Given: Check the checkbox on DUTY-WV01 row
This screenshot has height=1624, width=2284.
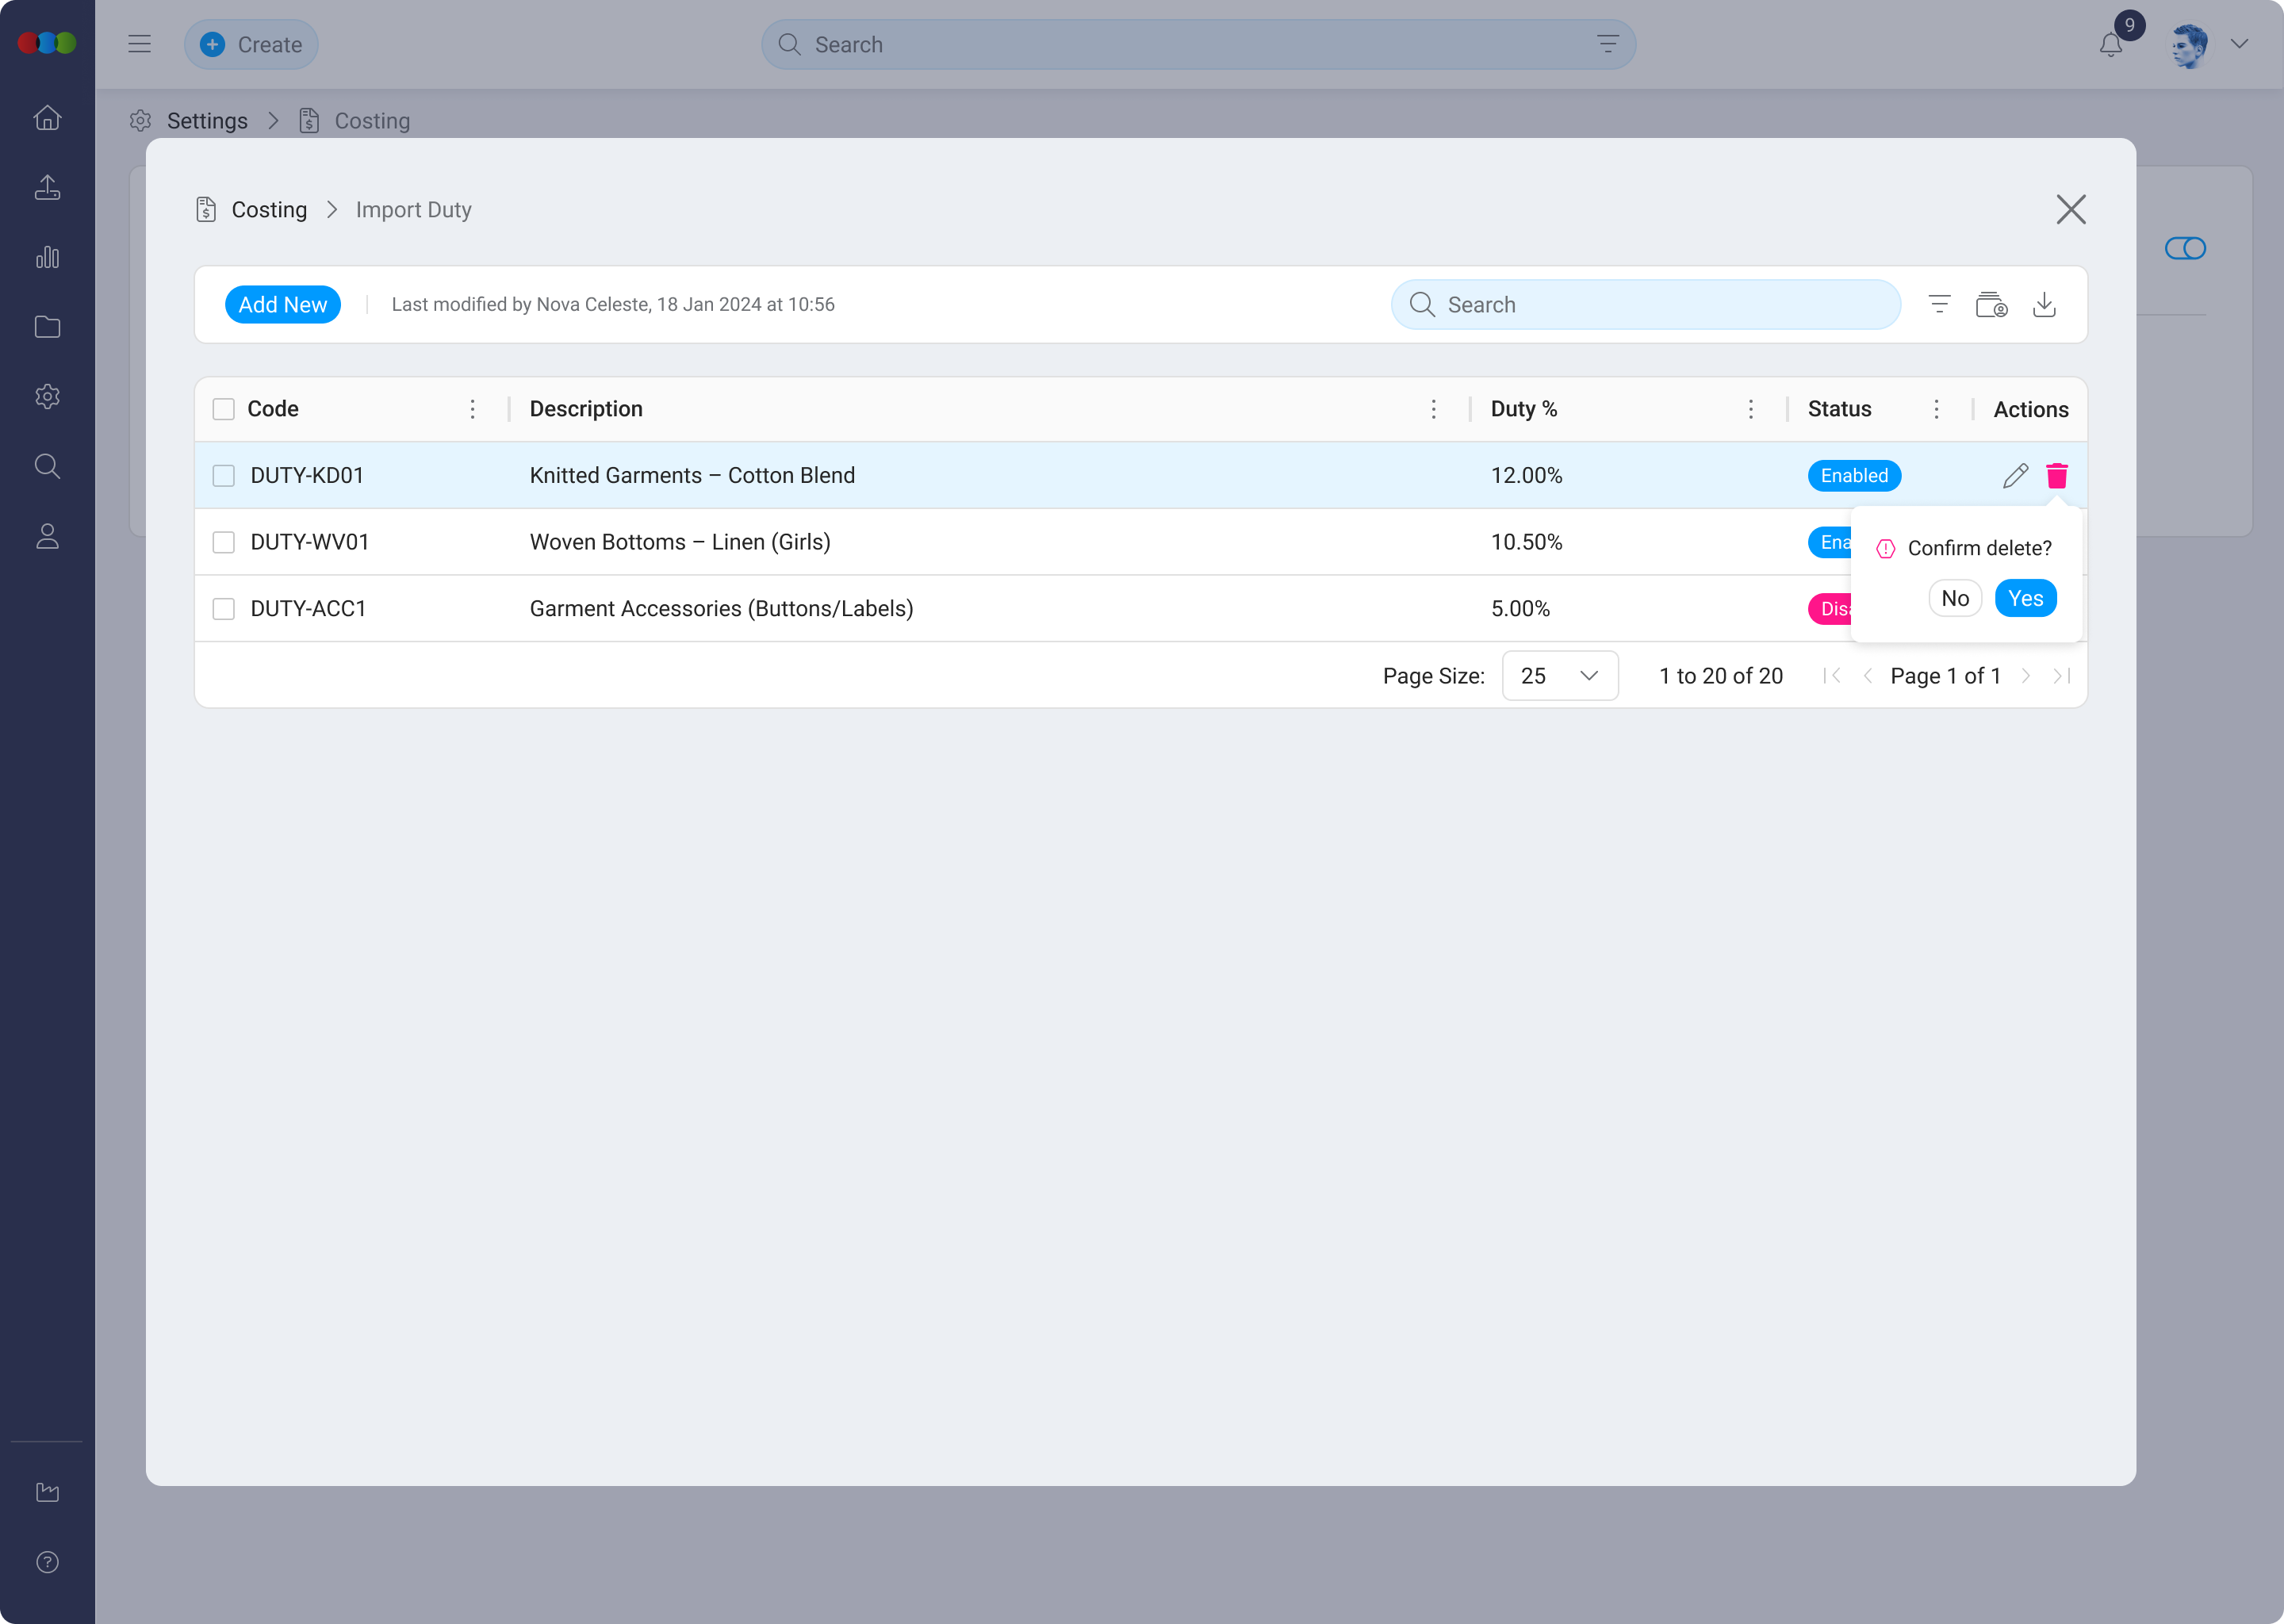Looking at the screenshot, I should (x=224, y=542).
